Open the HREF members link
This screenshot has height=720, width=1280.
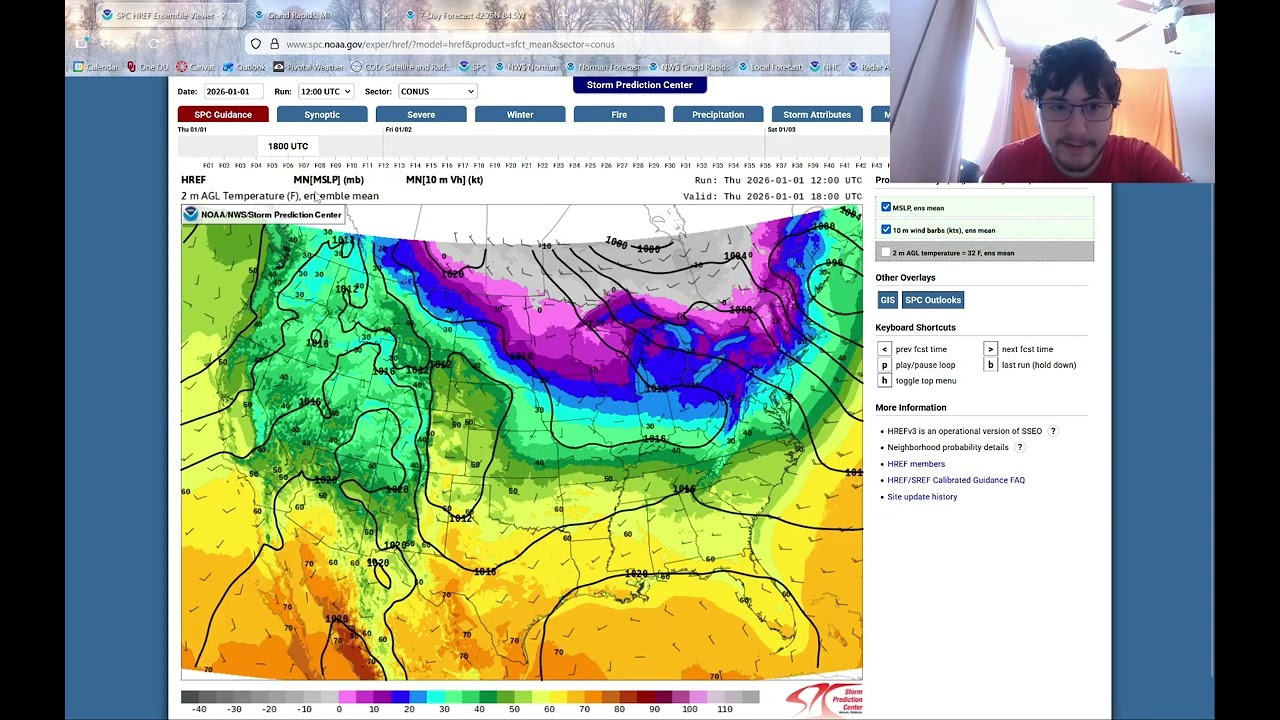coord(916,464)
